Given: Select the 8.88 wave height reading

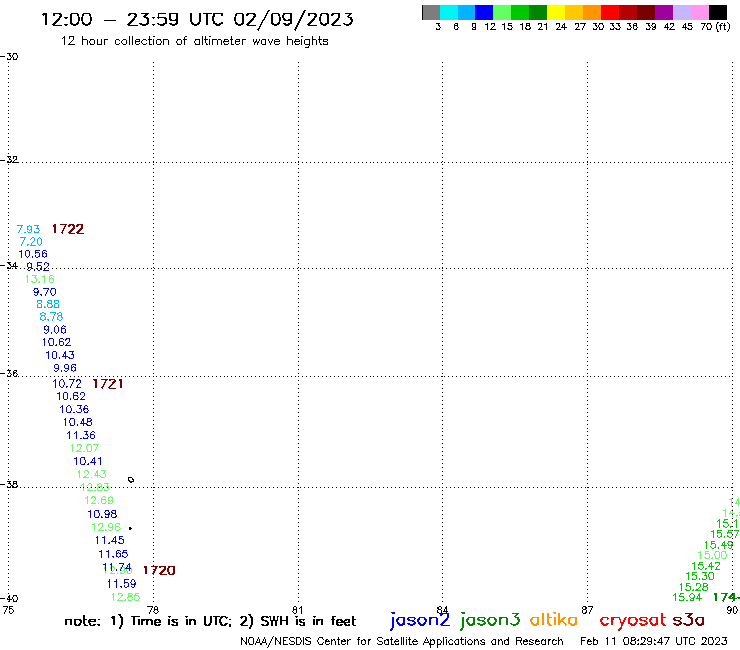Looking at the screenshot, I should [x=48, y=304].
